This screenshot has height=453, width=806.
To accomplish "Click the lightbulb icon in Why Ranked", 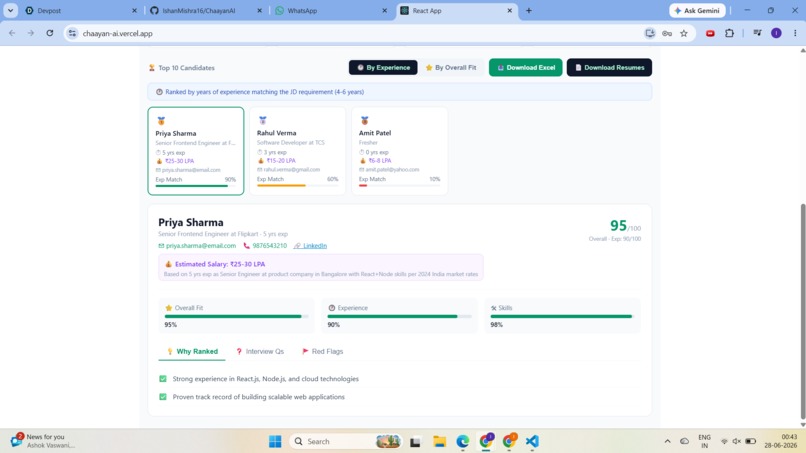I will [x=170, y=351].
